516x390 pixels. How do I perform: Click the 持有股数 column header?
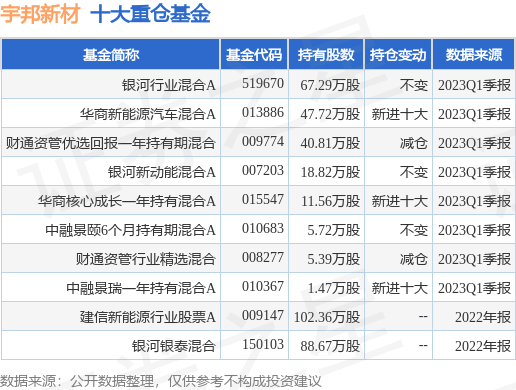pos(326,55)
